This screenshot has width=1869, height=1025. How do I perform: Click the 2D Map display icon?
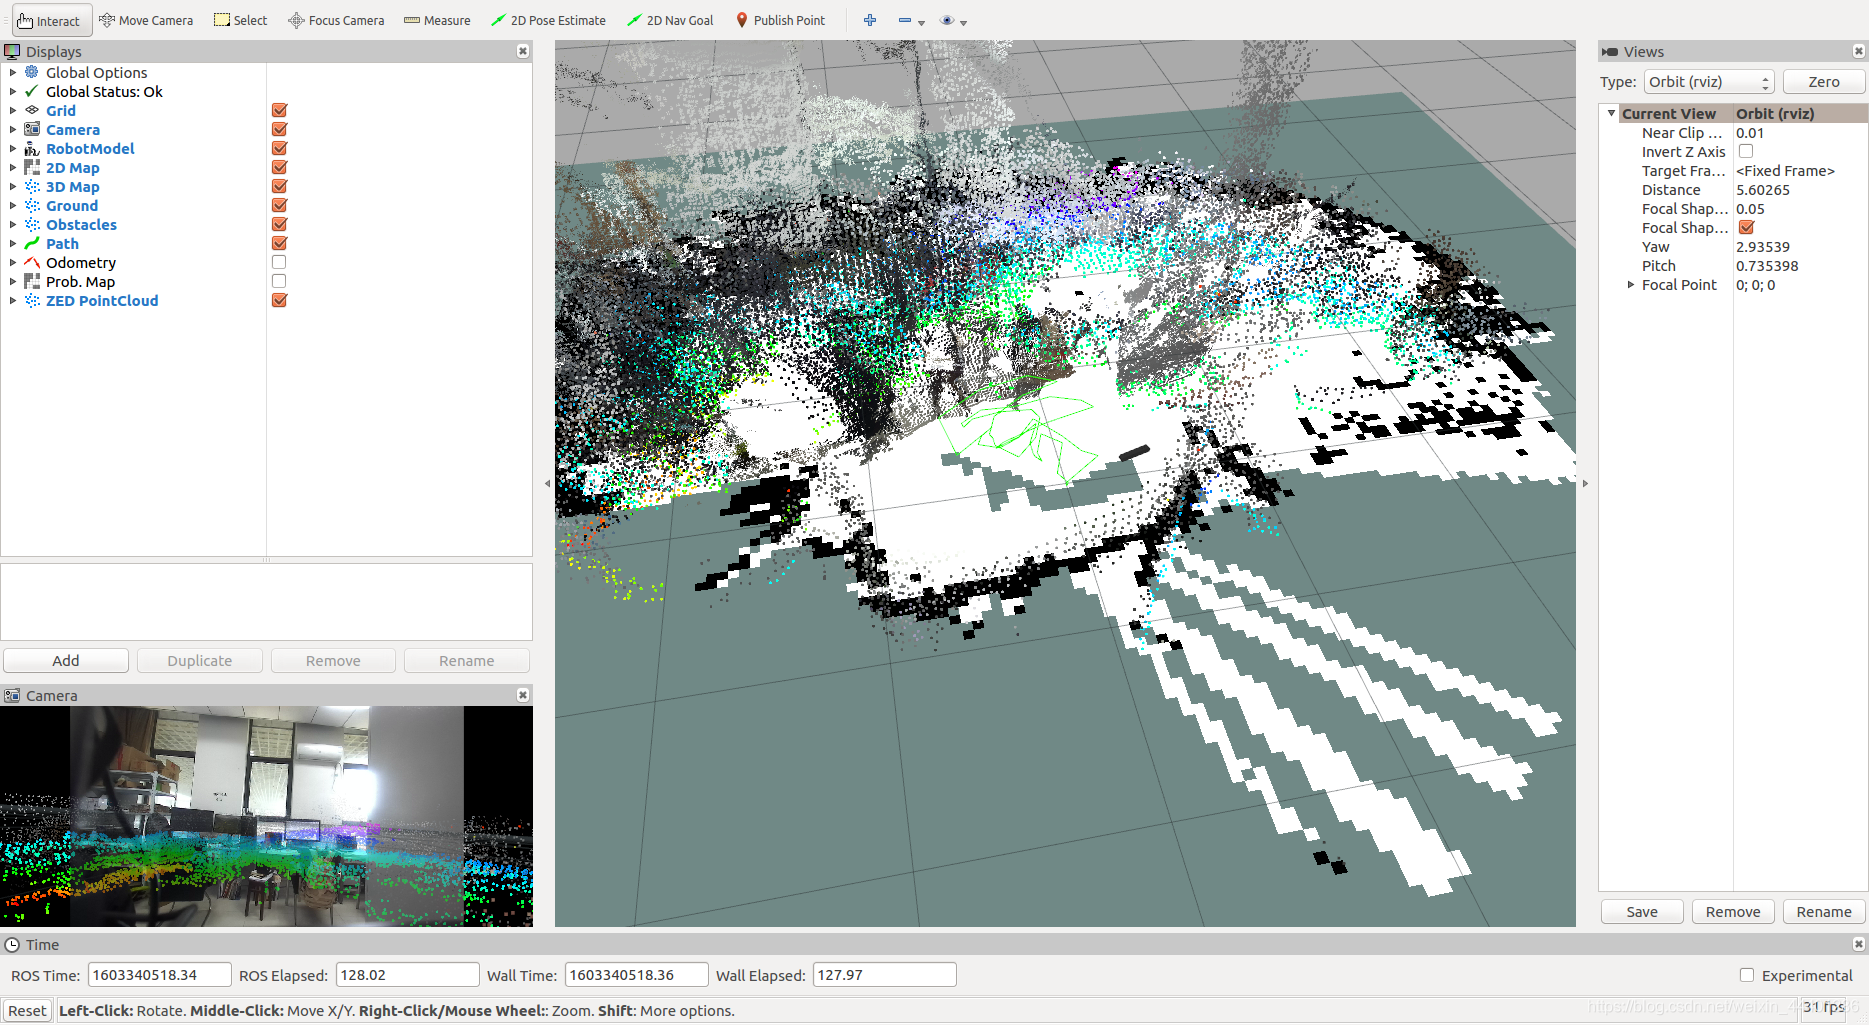(x=32, y=167)
